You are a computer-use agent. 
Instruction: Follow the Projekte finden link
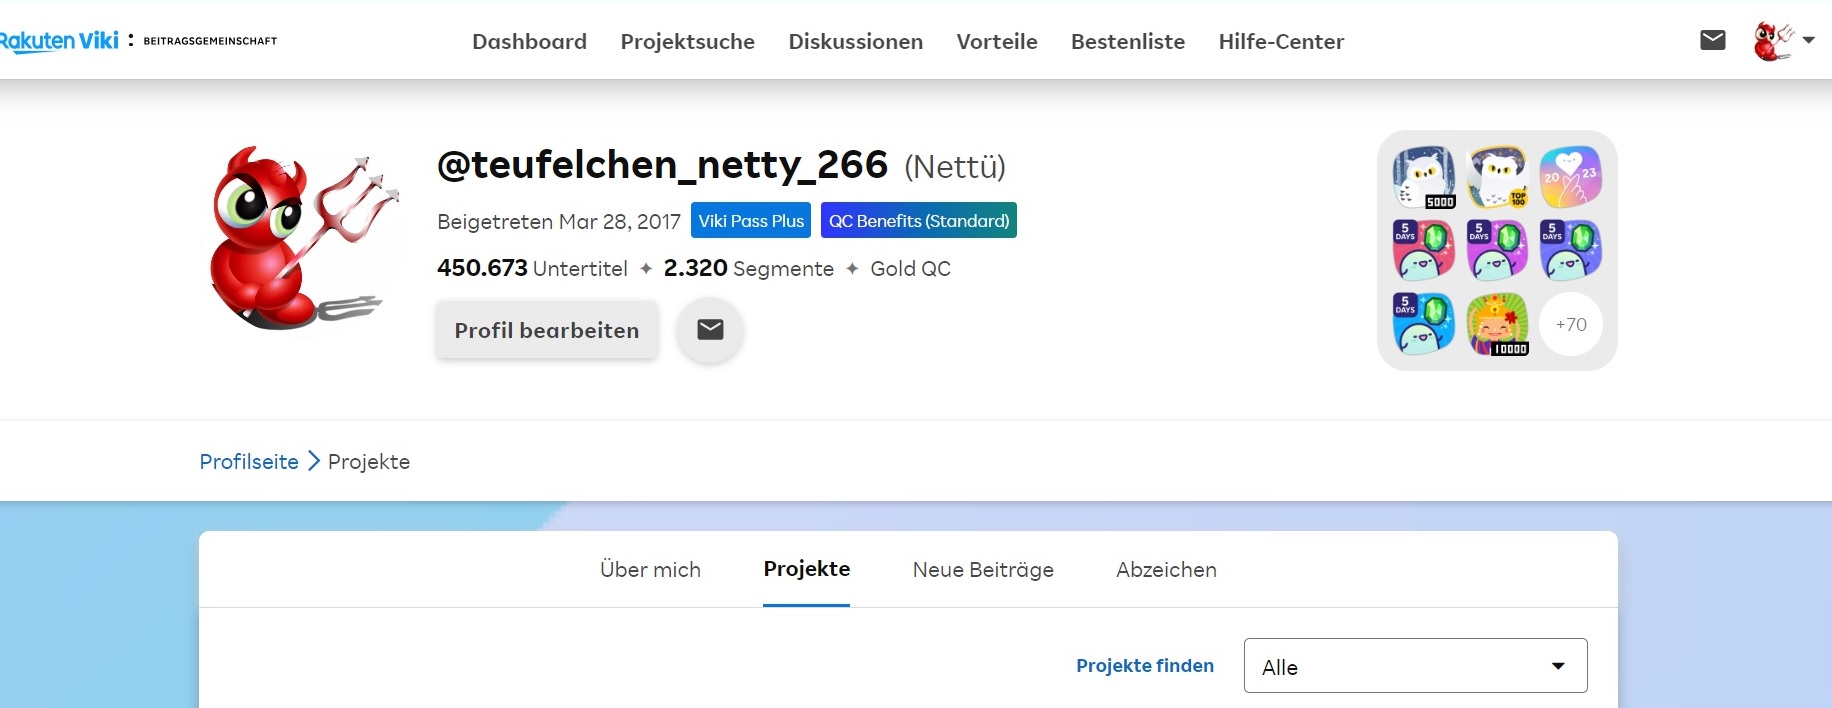[x=1144, y=666]
